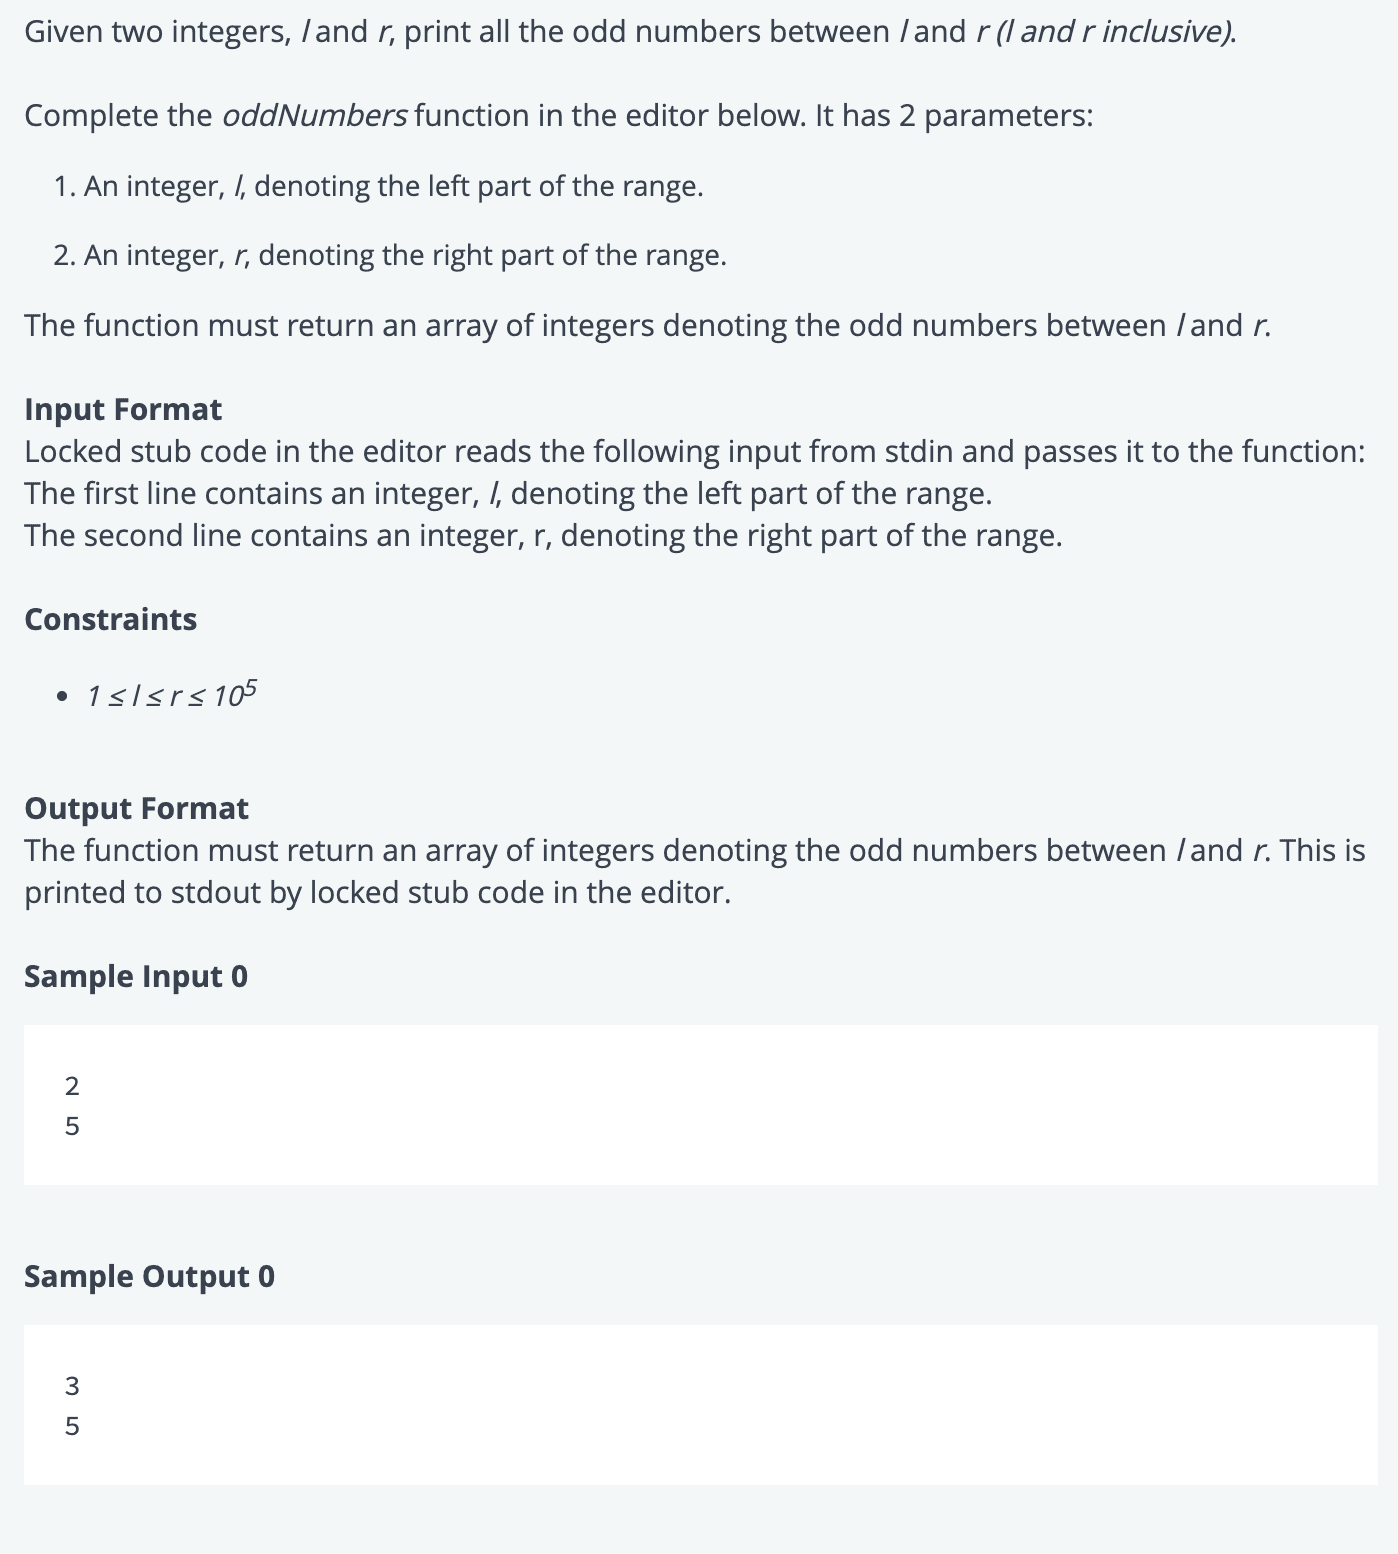Click the value 5 in Sample Output box
The image size is (1398, 1554).
coord(72,1426)
